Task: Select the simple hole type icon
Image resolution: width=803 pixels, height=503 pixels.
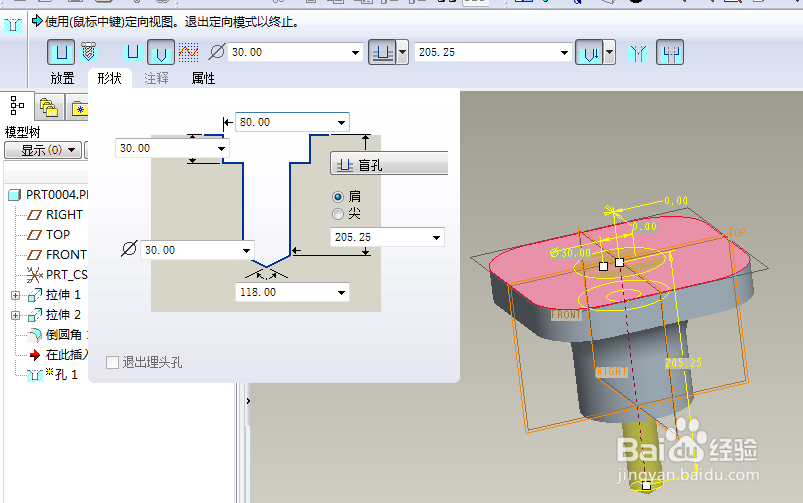Action: 61,52
